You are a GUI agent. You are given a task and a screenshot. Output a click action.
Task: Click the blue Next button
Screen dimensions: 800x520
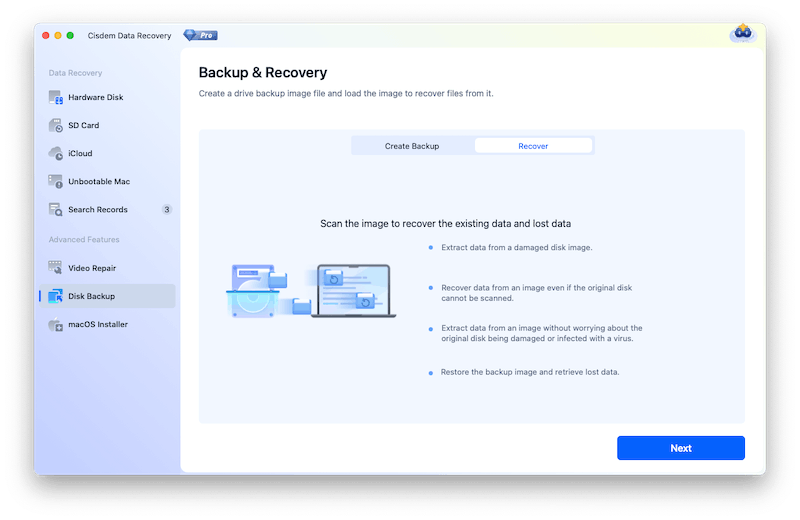[x=681, y=448]
